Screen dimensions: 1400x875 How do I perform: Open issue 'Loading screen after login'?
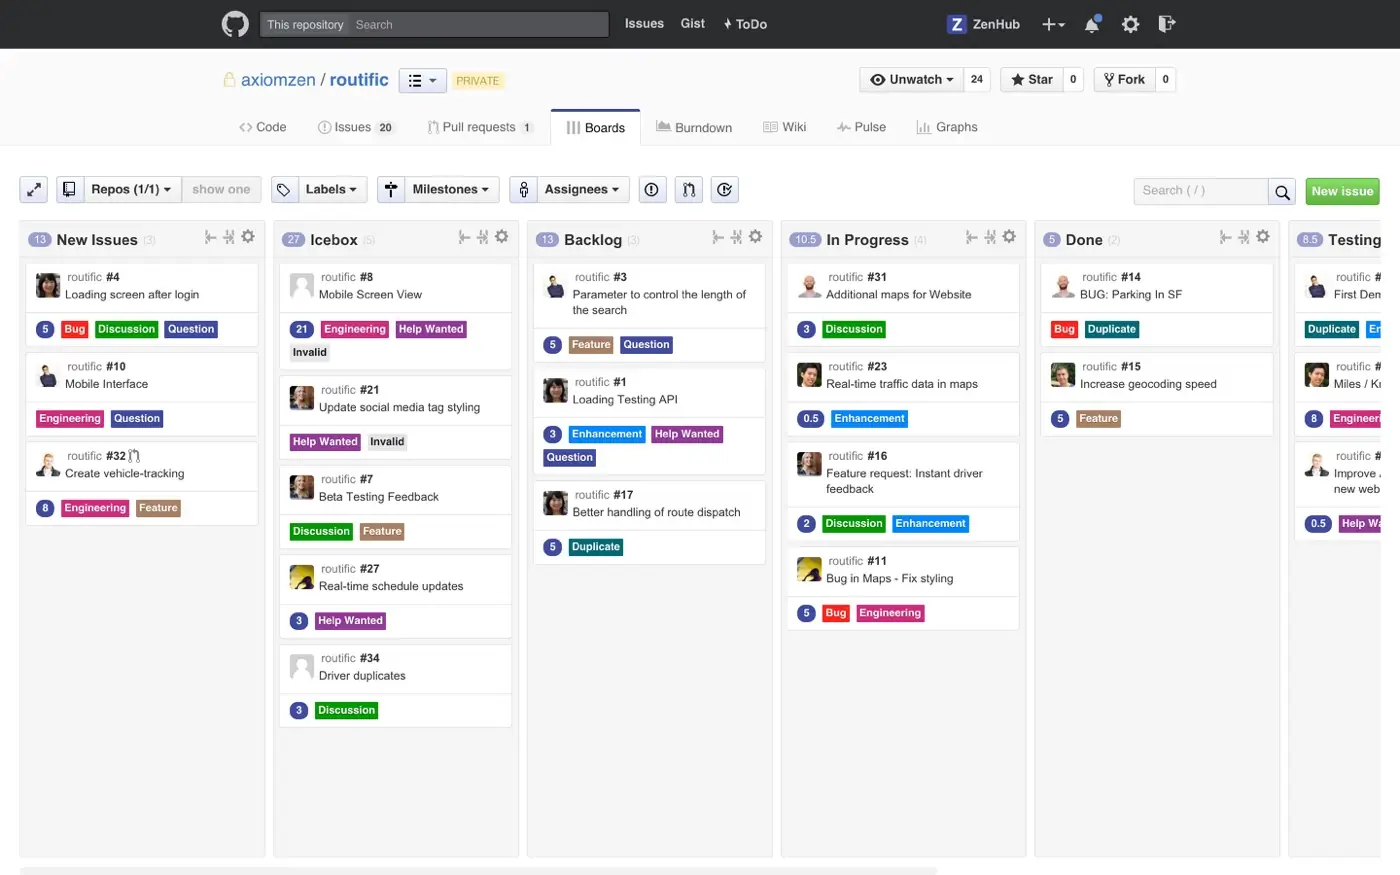point(132,295)
